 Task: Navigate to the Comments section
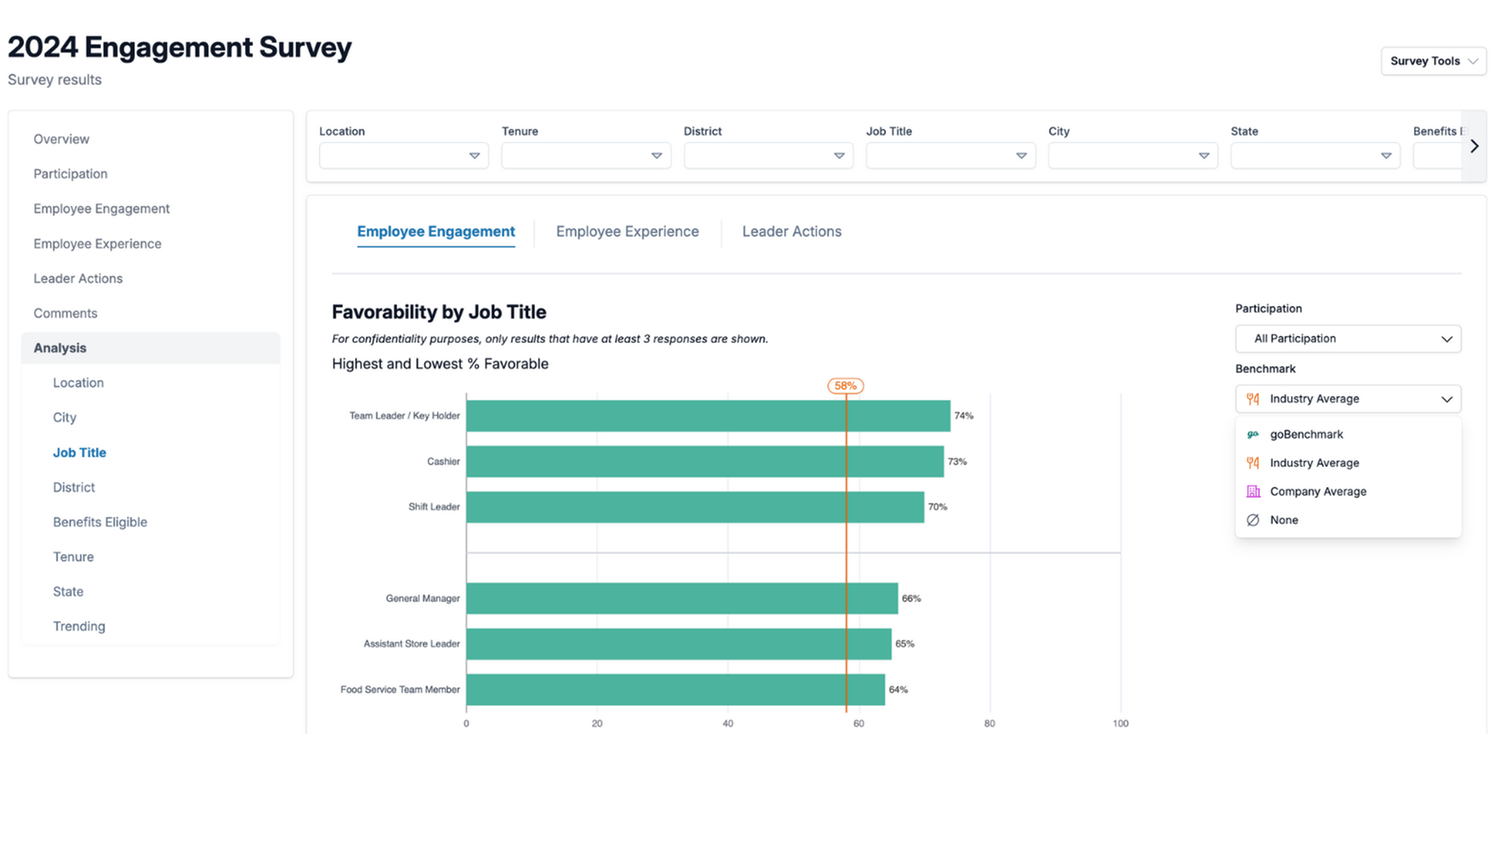[65, 313]
